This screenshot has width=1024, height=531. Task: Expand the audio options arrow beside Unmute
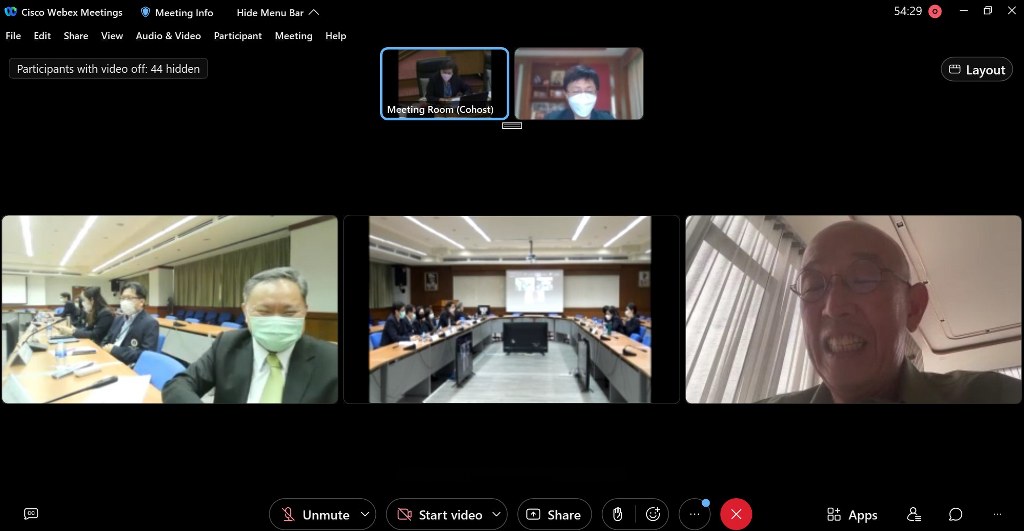coord(365,514)
